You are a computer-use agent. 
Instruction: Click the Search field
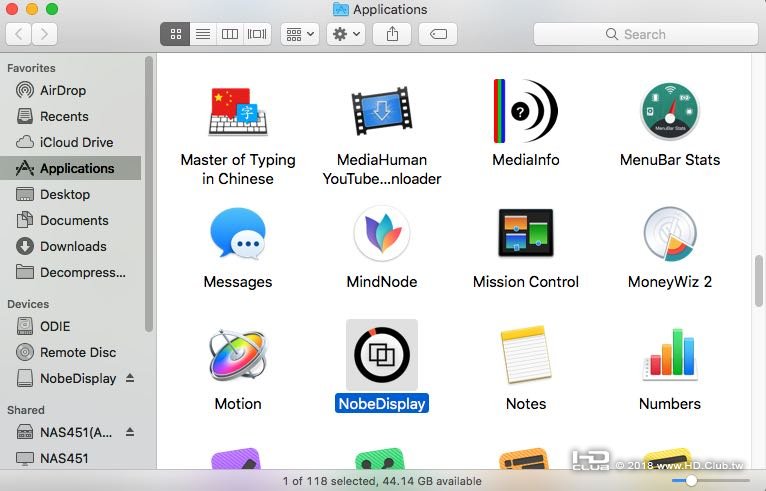(646, 34)
